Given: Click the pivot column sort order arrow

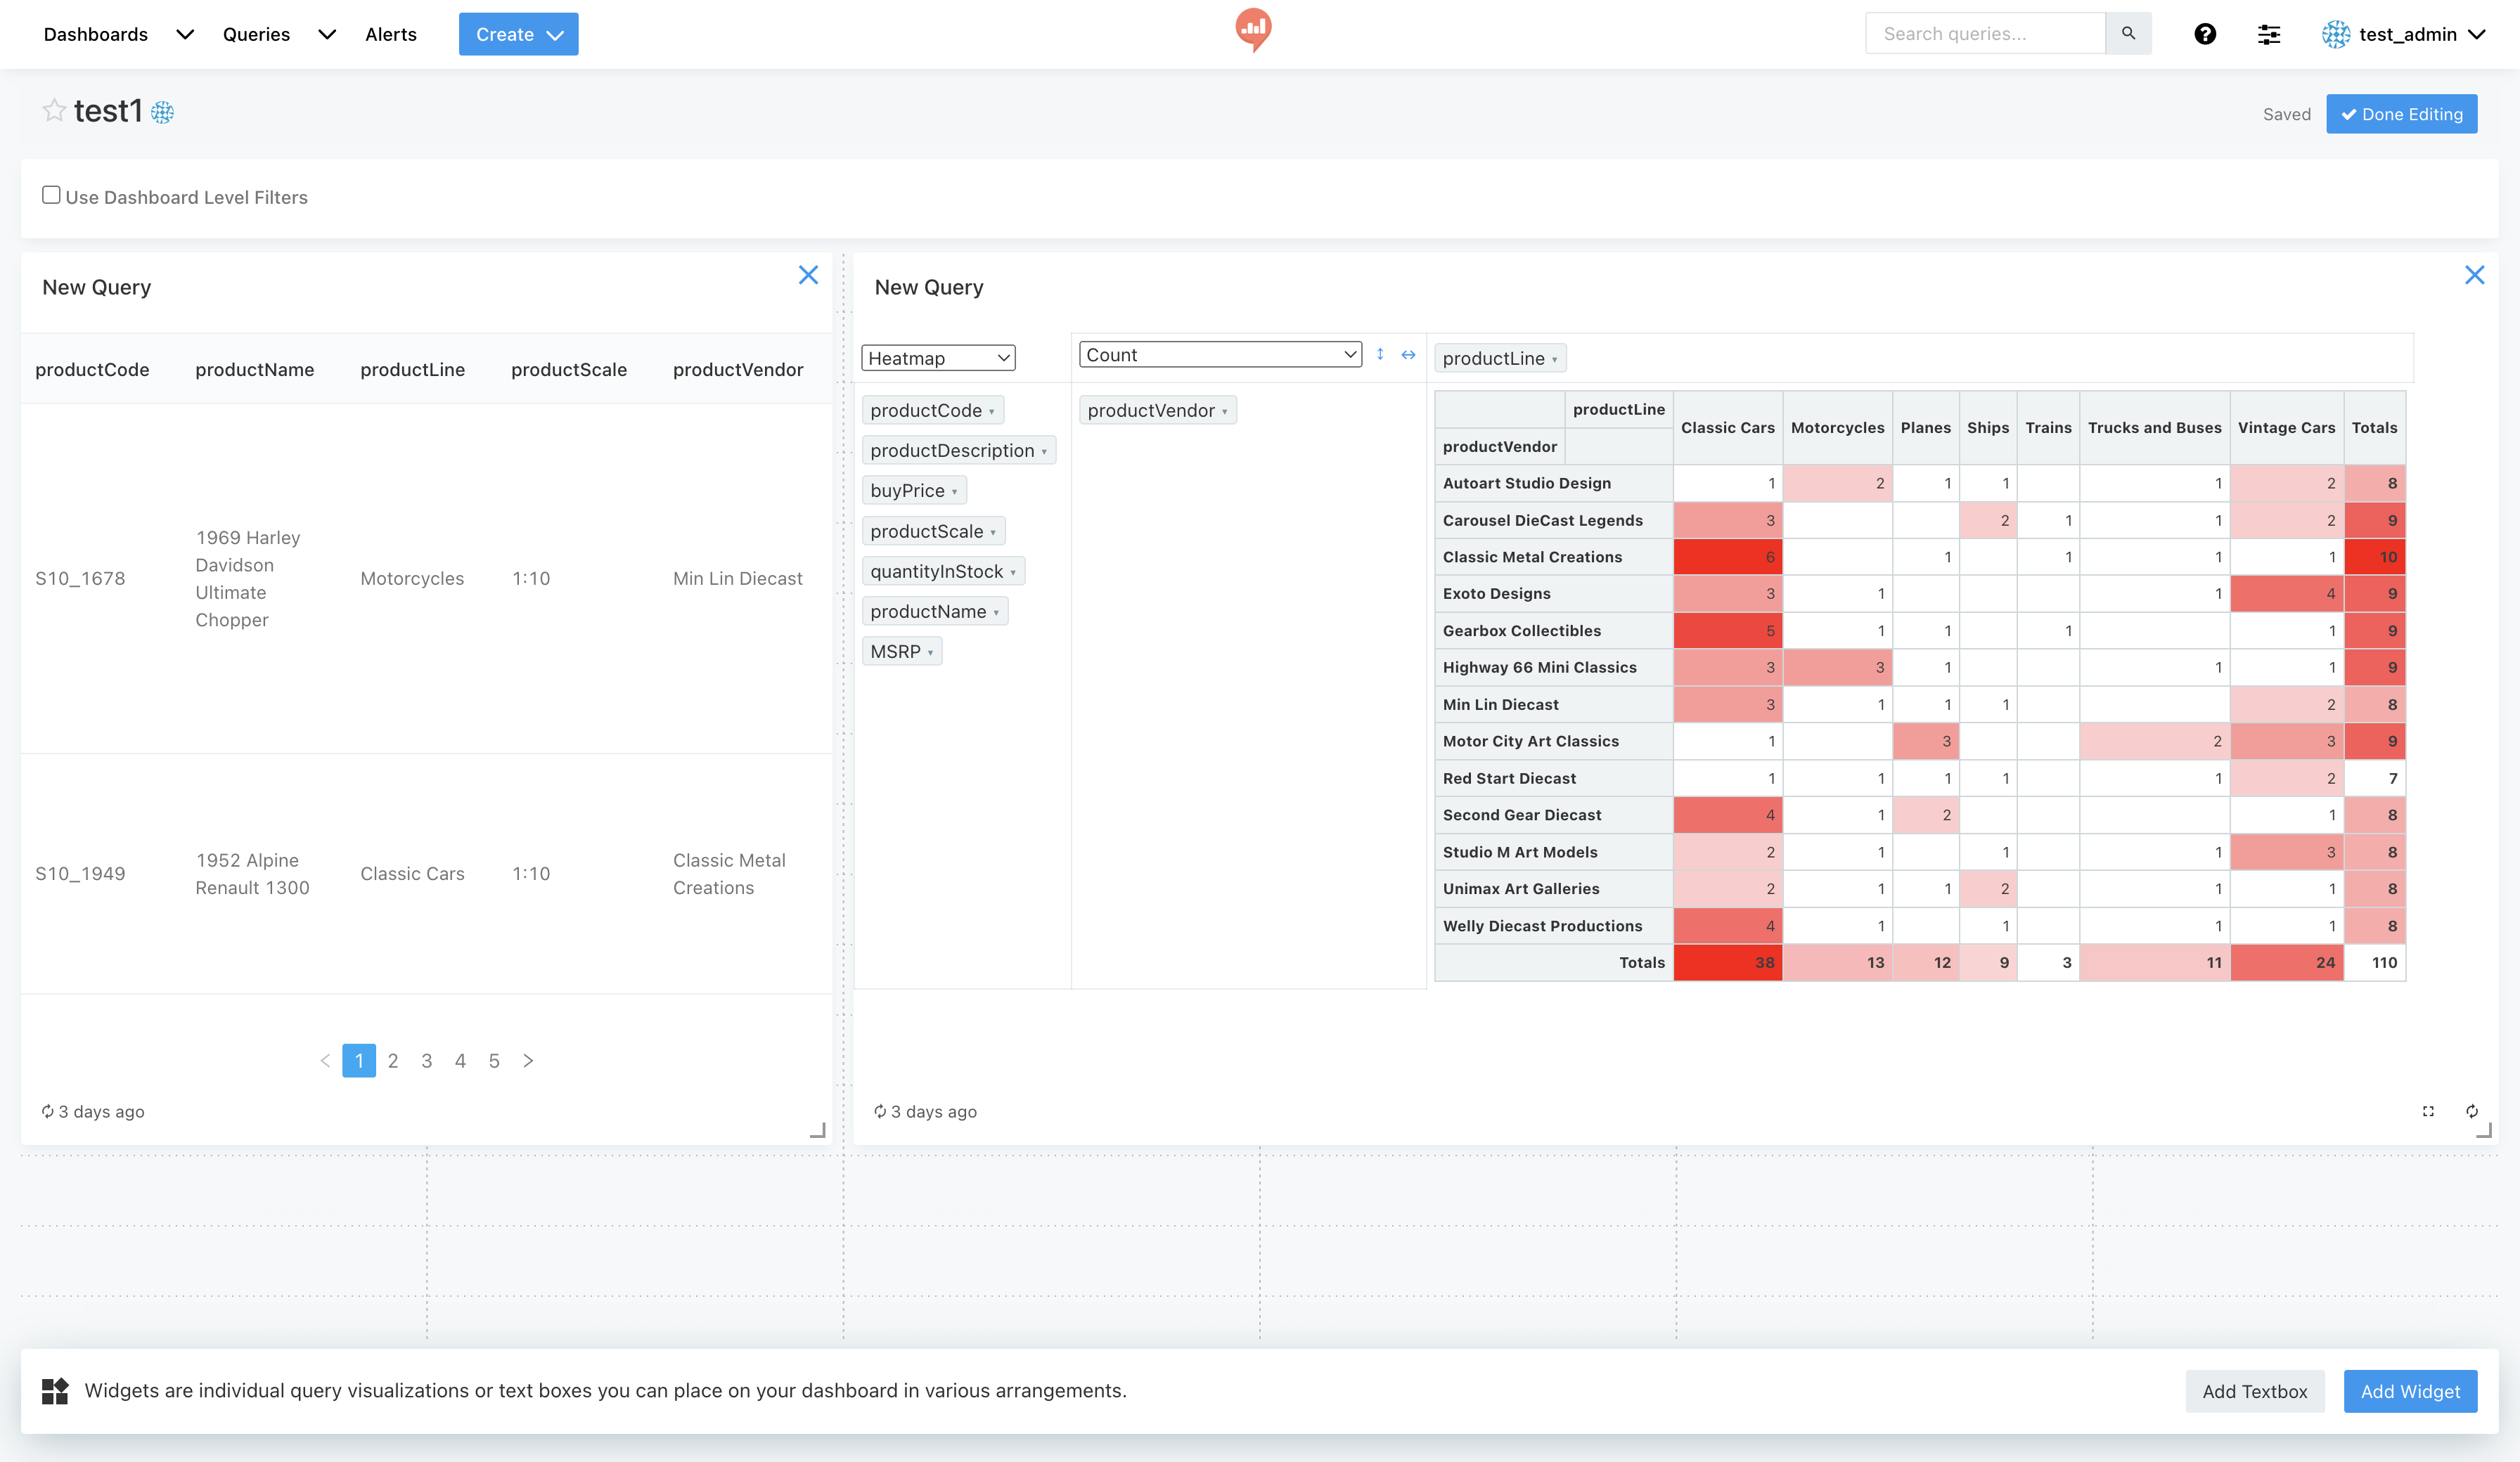Looking at the screenshot, I should point(1408,354).
